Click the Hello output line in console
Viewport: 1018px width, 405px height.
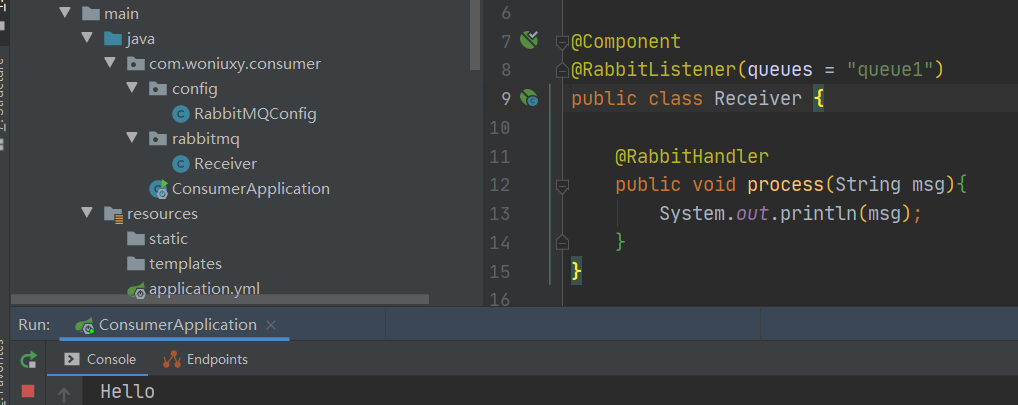pyautogui.click(x=128, y=392)
